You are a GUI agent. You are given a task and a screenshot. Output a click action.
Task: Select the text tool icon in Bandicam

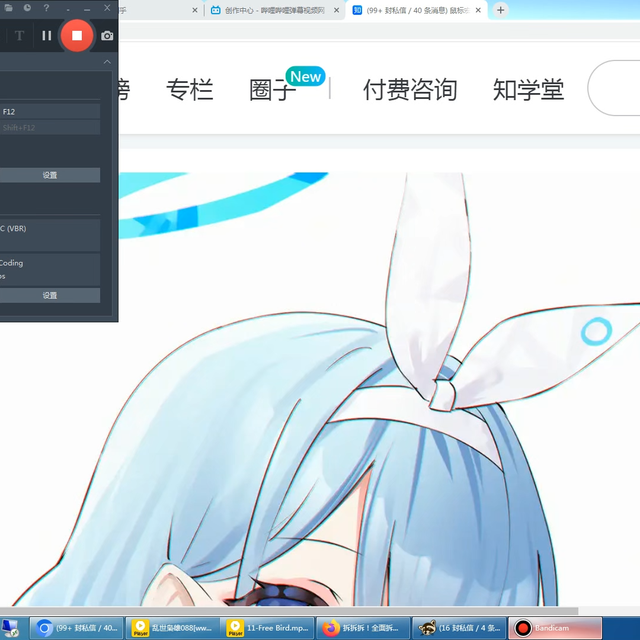(19, 36)
